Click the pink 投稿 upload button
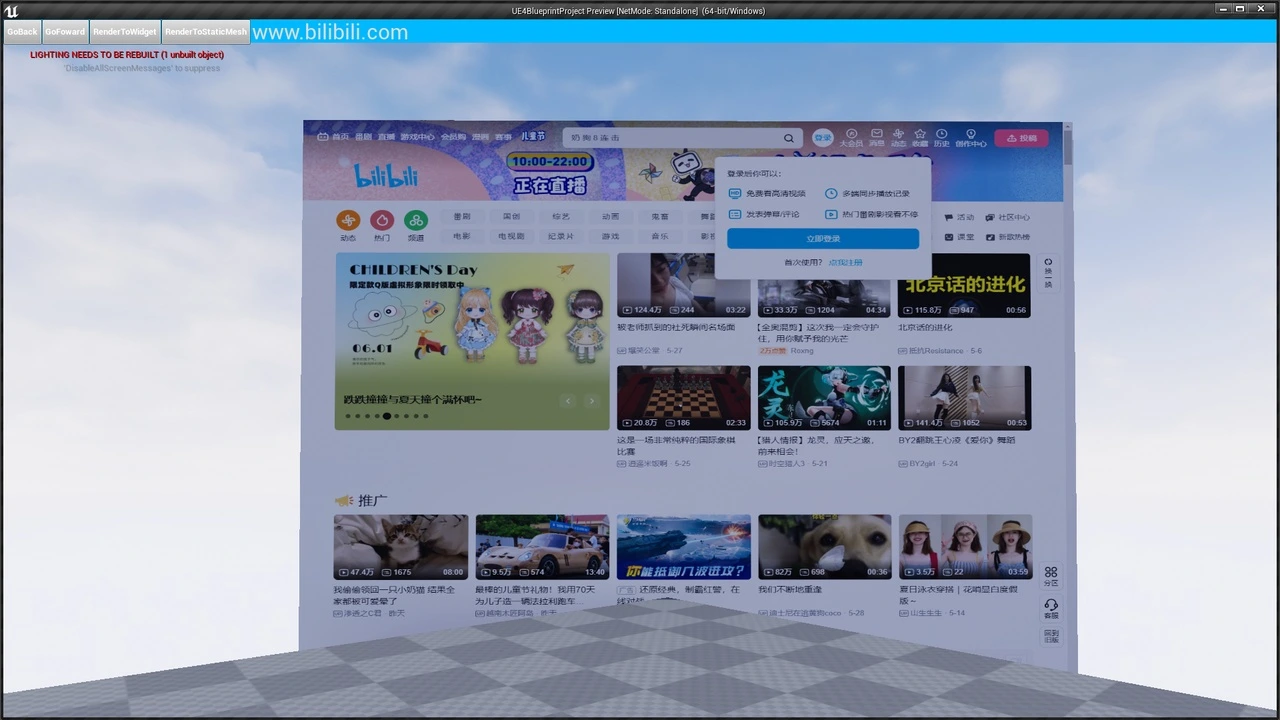Image resolution: width=1280 pixels, height=720 pixels. point(1021,138)
